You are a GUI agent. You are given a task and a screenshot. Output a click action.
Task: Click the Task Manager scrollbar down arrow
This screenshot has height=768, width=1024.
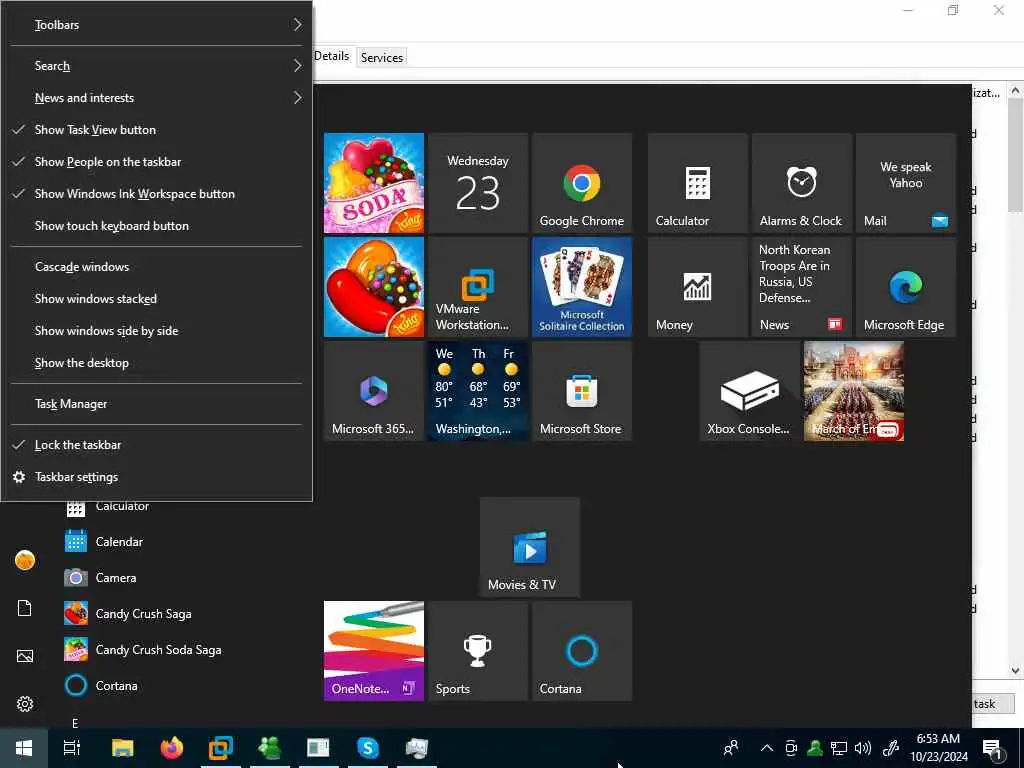click(1015, 671)
